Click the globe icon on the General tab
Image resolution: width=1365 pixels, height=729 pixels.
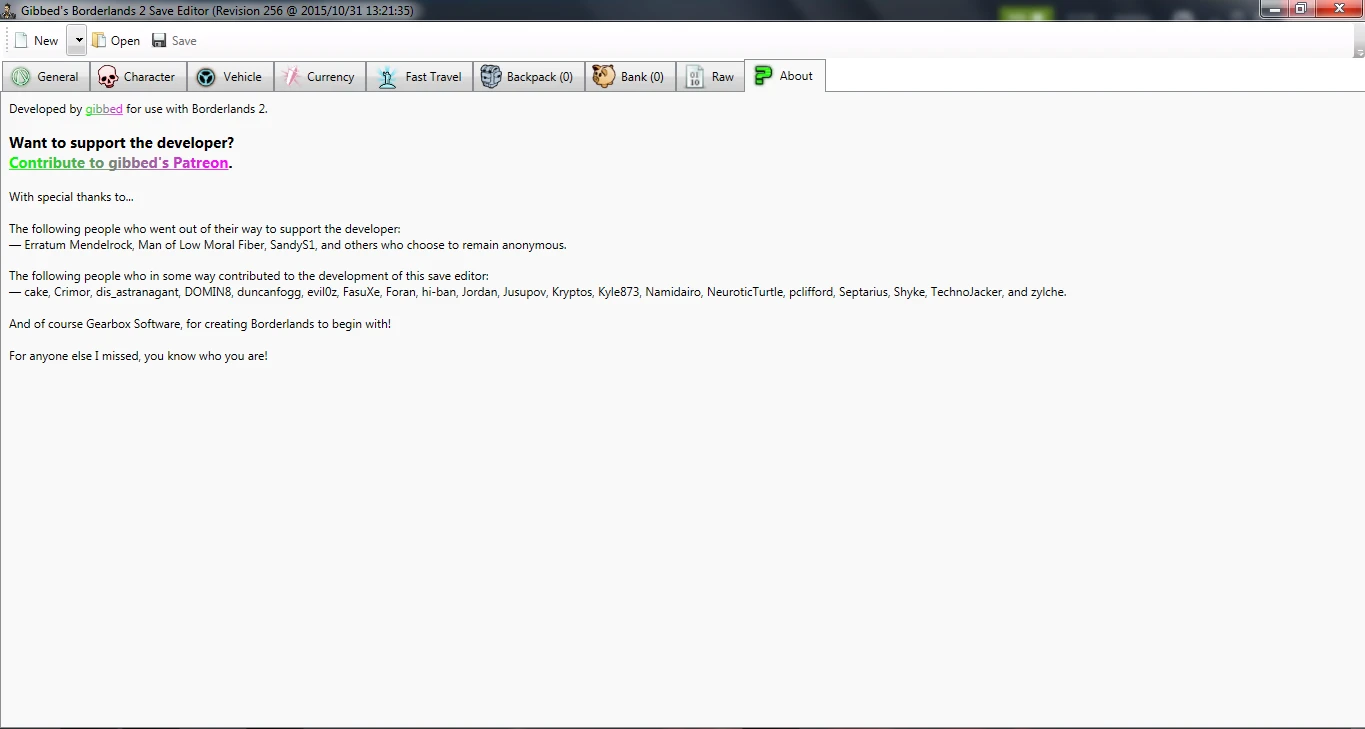[x=19, y=76]
